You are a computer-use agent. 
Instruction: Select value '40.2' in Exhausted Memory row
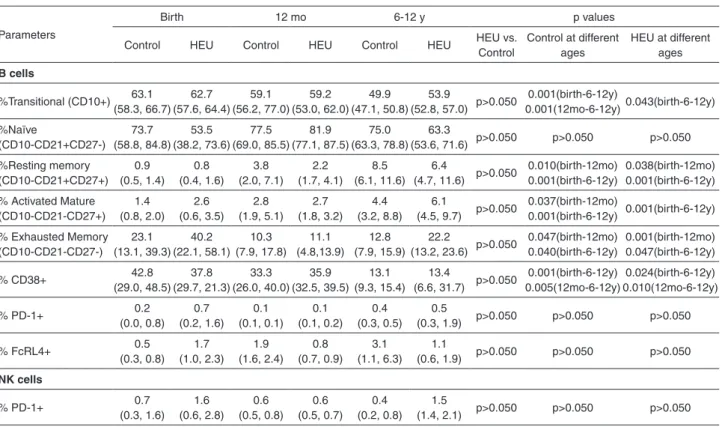pos(202,237)
